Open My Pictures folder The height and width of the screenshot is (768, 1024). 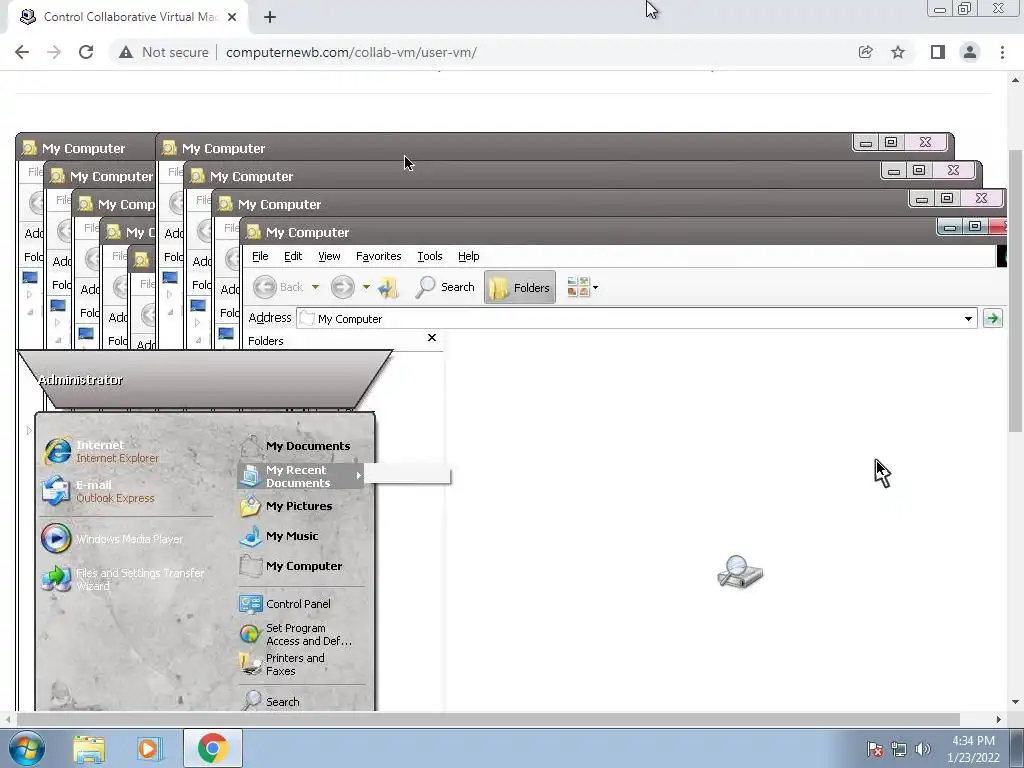click(287, 506)
